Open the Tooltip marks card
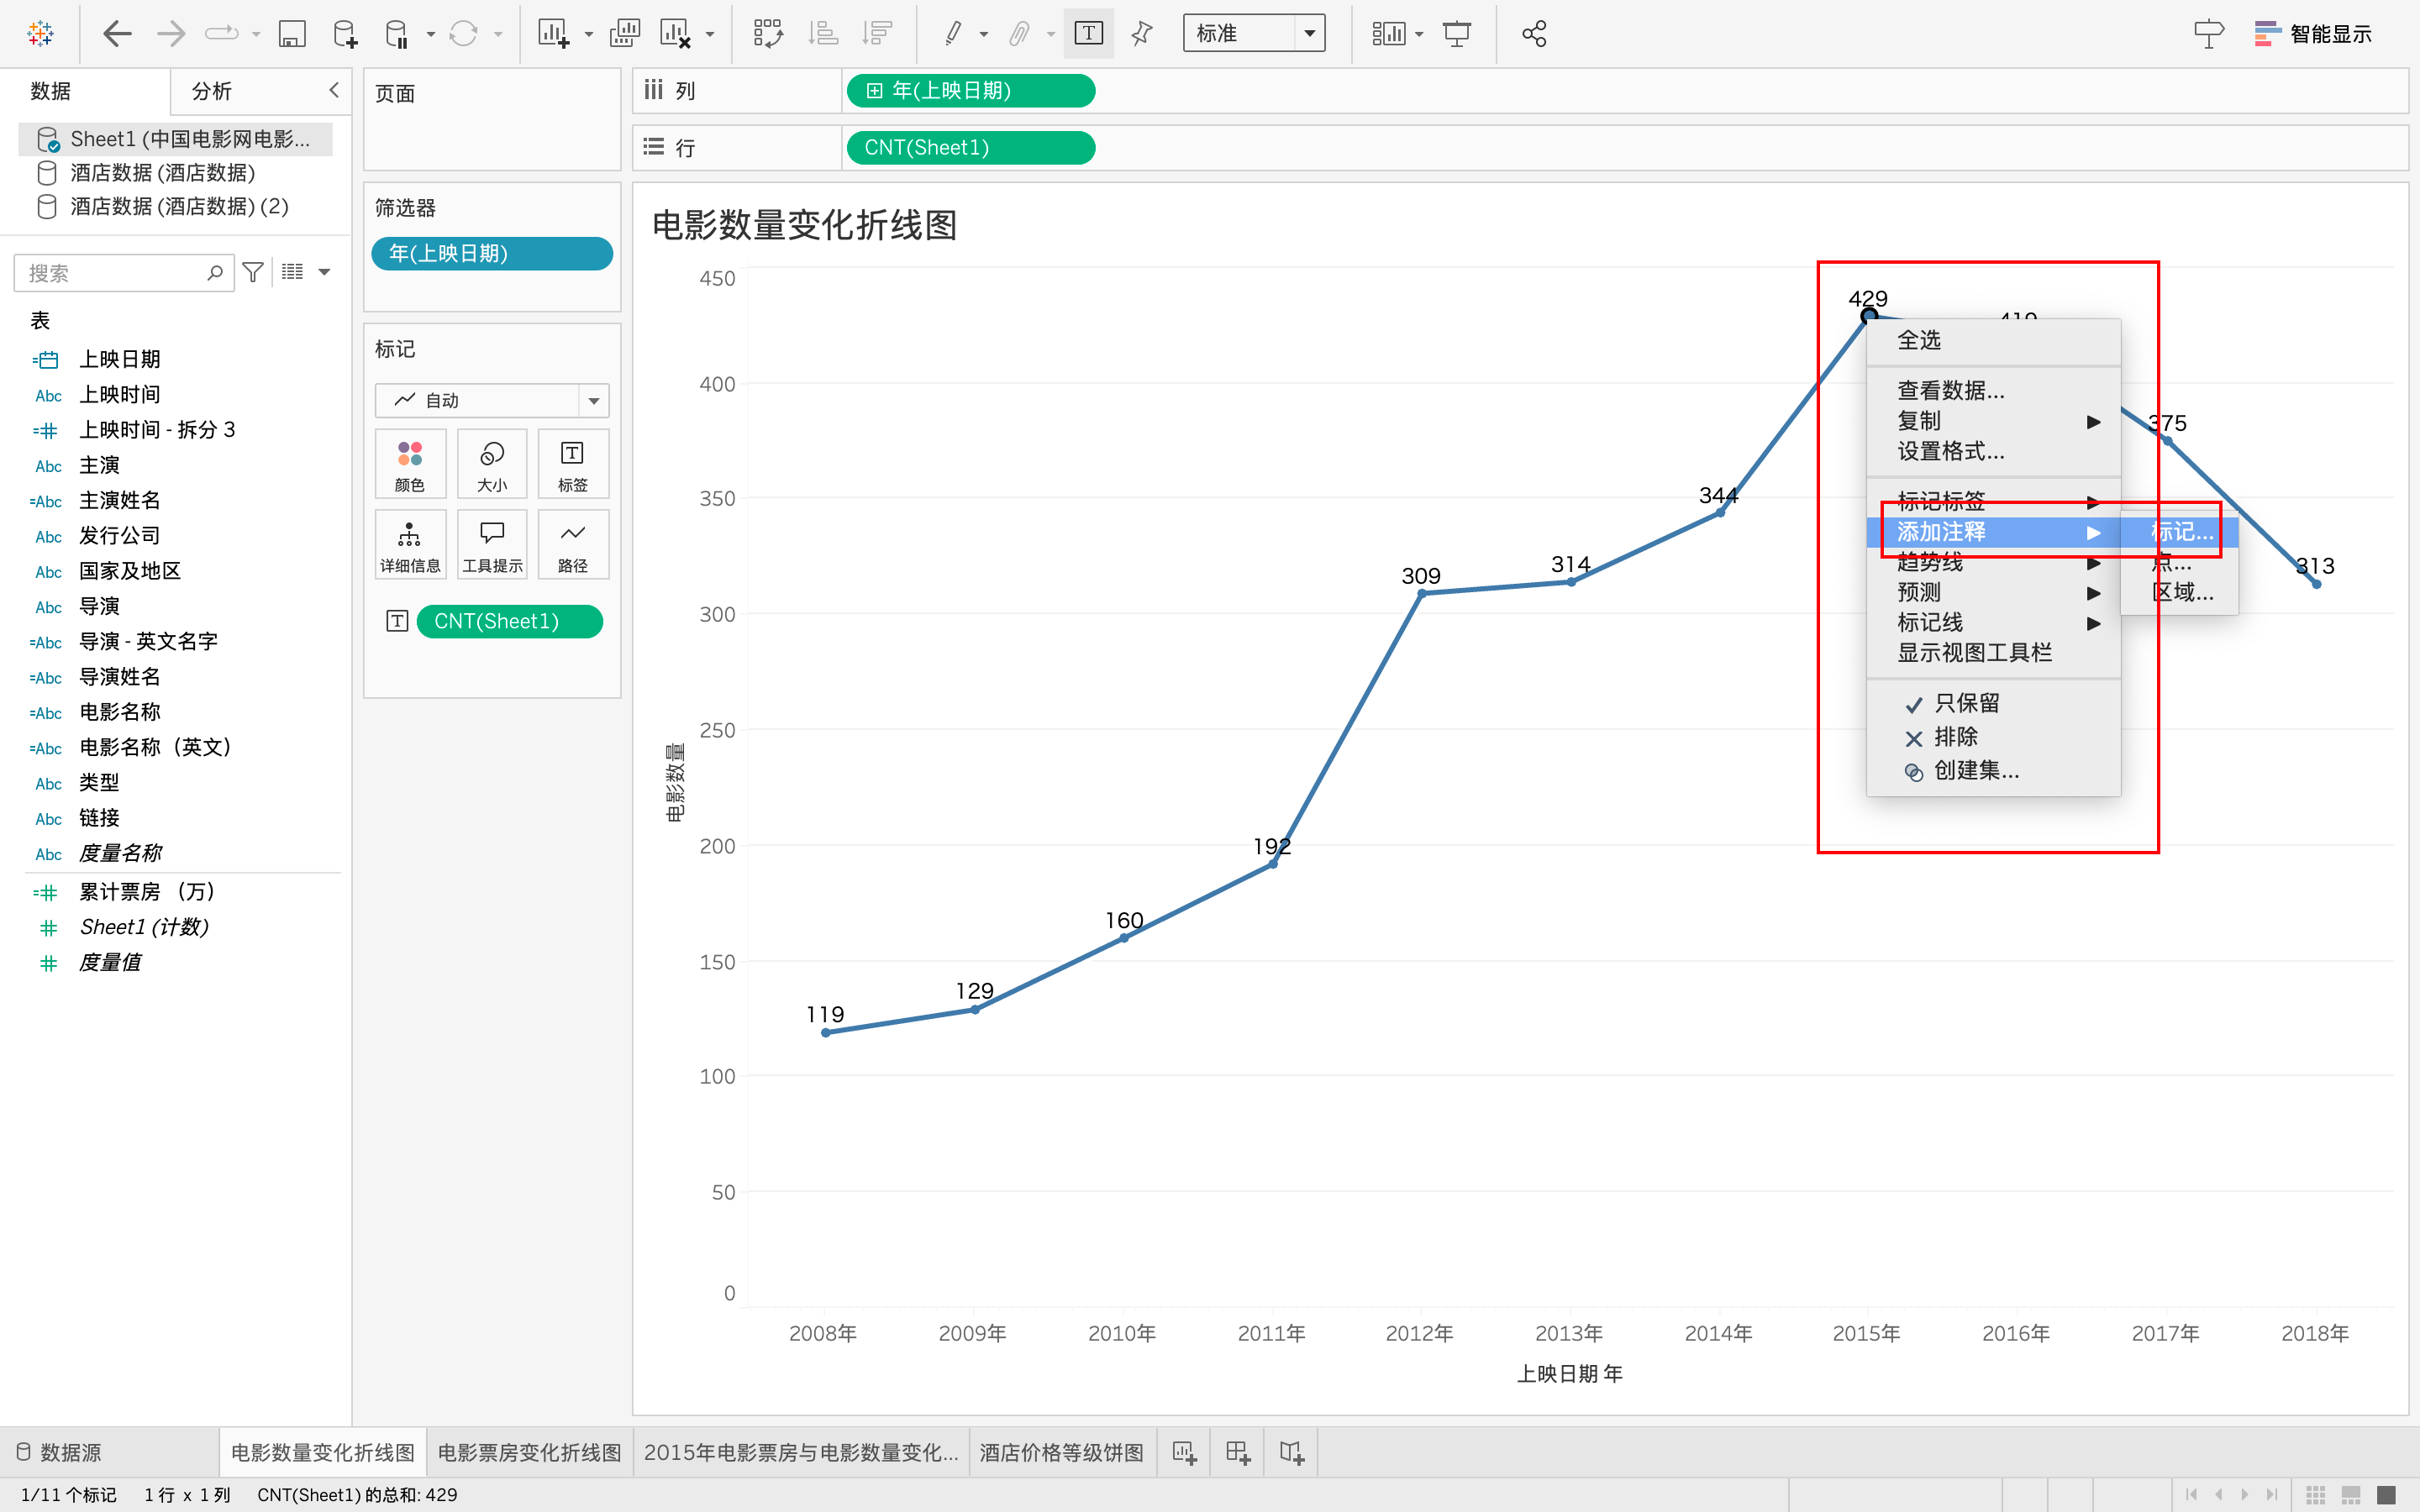This screenshot has width=2420, height=1512. coord(492,545)
